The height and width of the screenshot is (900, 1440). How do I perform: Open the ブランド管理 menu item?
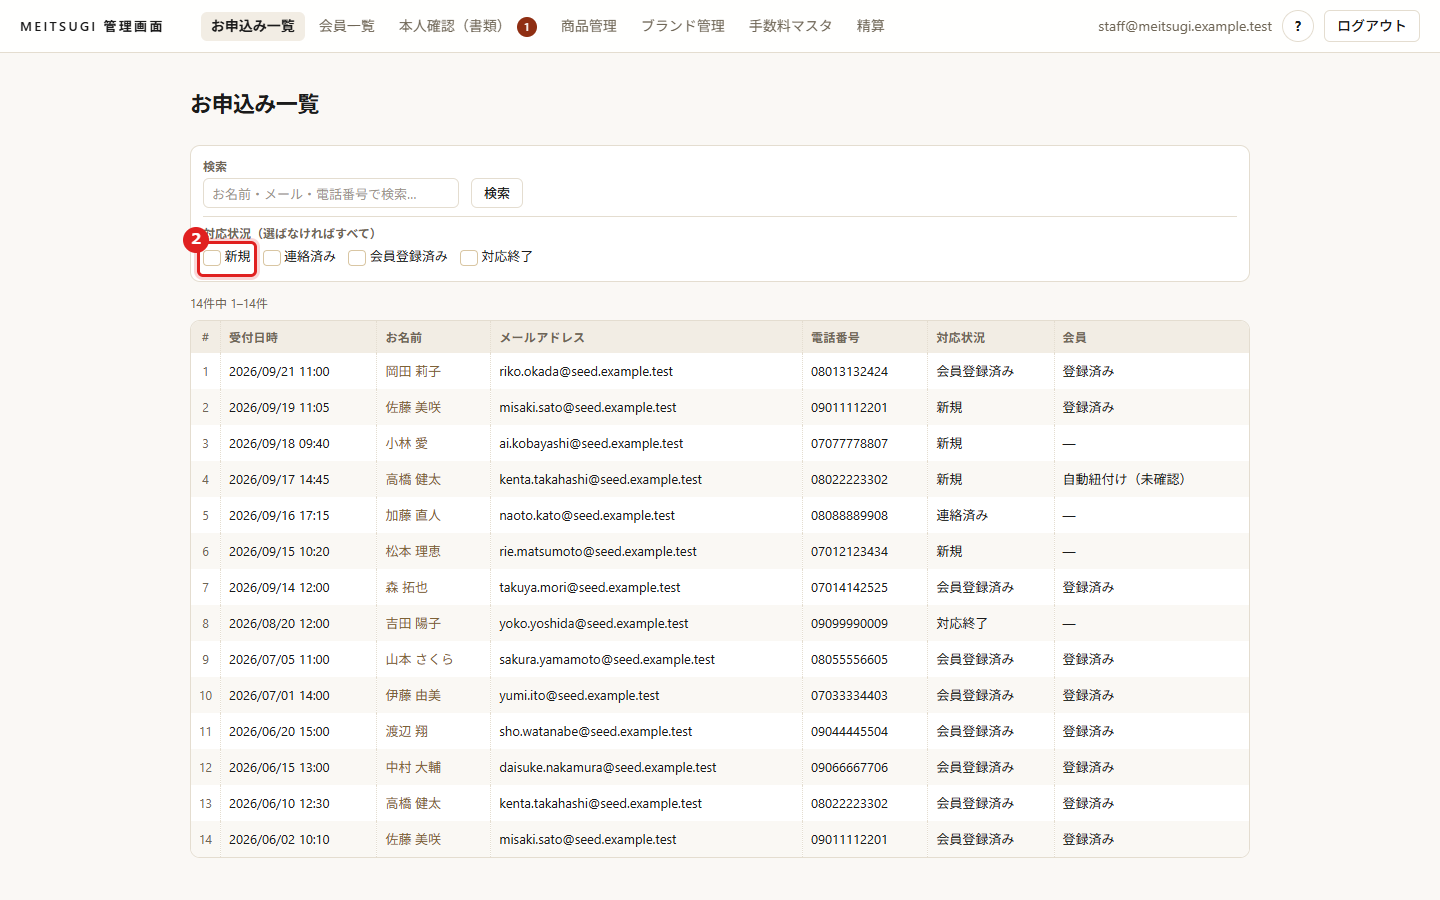pos(683,26)
